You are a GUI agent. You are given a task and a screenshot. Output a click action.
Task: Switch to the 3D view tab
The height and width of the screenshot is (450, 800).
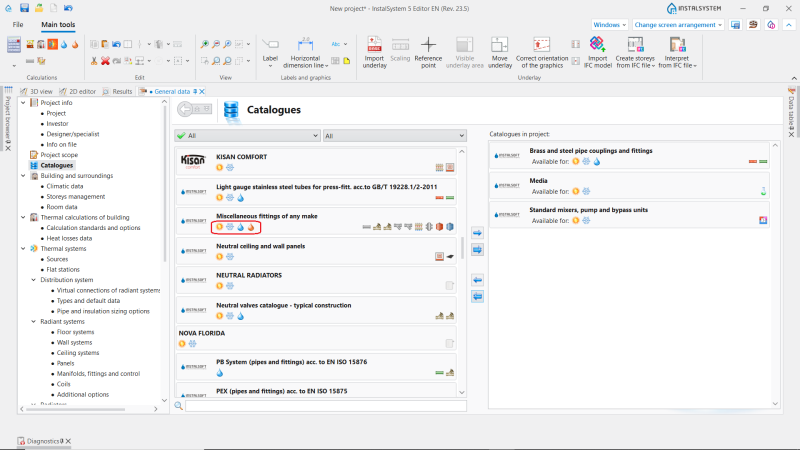(37, 91)
